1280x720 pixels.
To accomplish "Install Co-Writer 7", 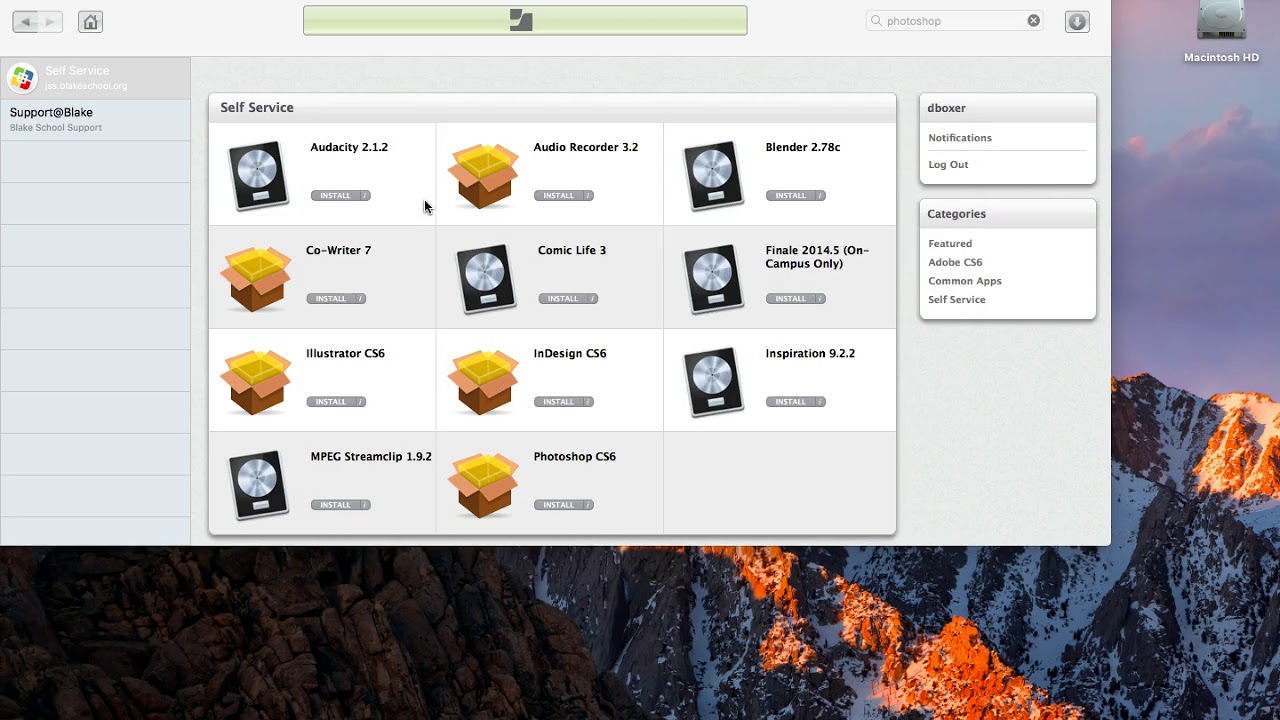I will tap(330, 299).
